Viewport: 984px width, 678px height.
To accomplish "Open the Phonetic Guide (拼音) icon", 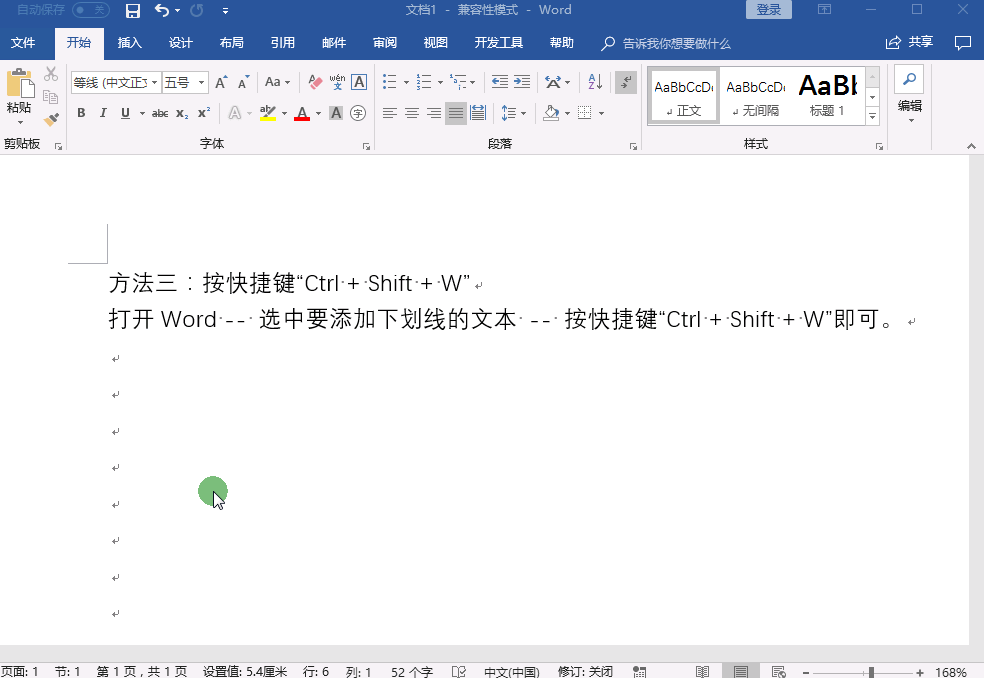I will (x=337, y=82).
